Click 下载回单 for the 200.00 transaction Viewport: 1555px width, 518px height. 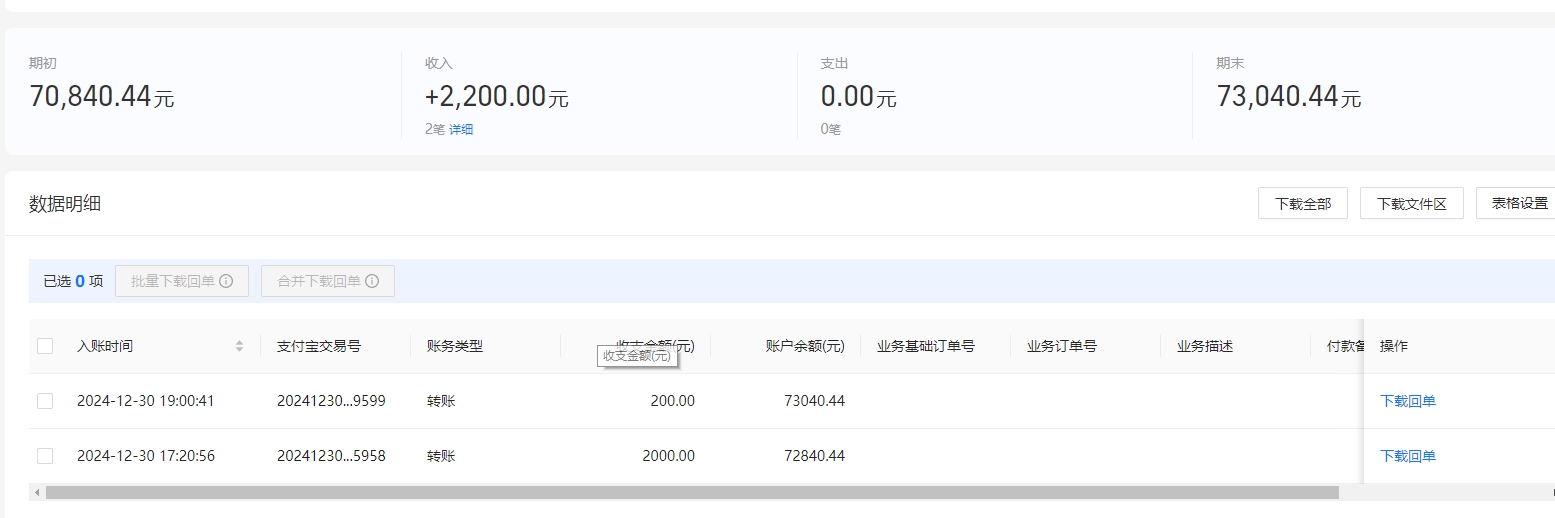point(1408,401)
